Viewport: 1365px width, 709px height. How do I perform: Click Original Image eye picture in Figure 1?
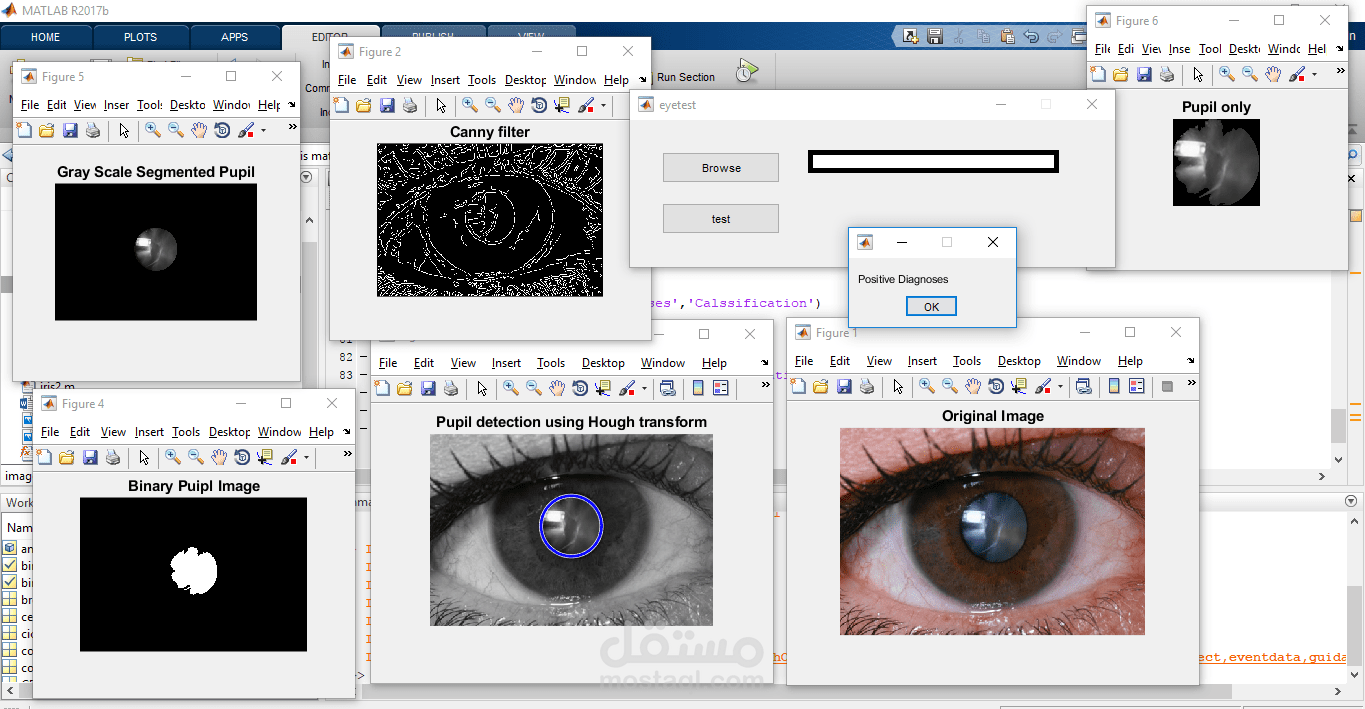(x=992, y=531)
